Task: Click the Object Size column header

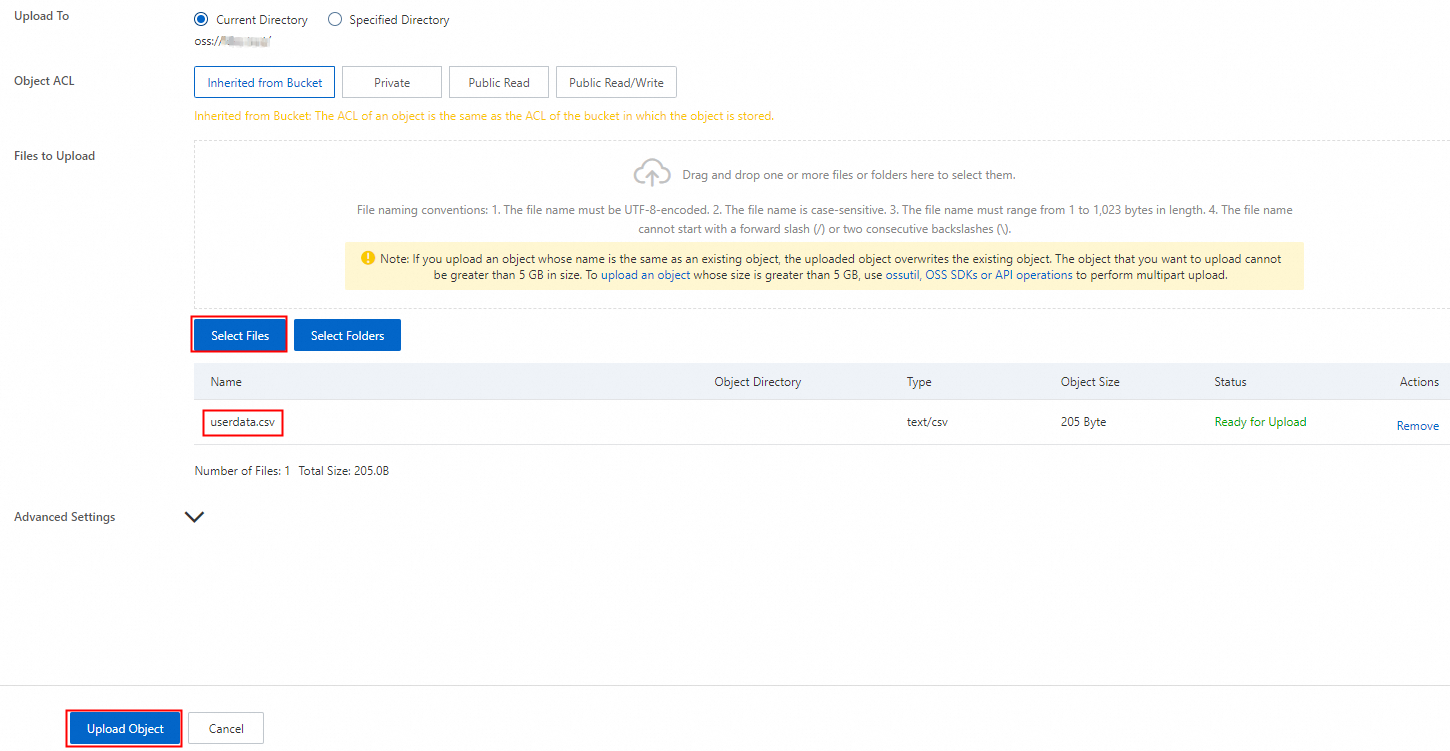Action: coord(1090,382)
